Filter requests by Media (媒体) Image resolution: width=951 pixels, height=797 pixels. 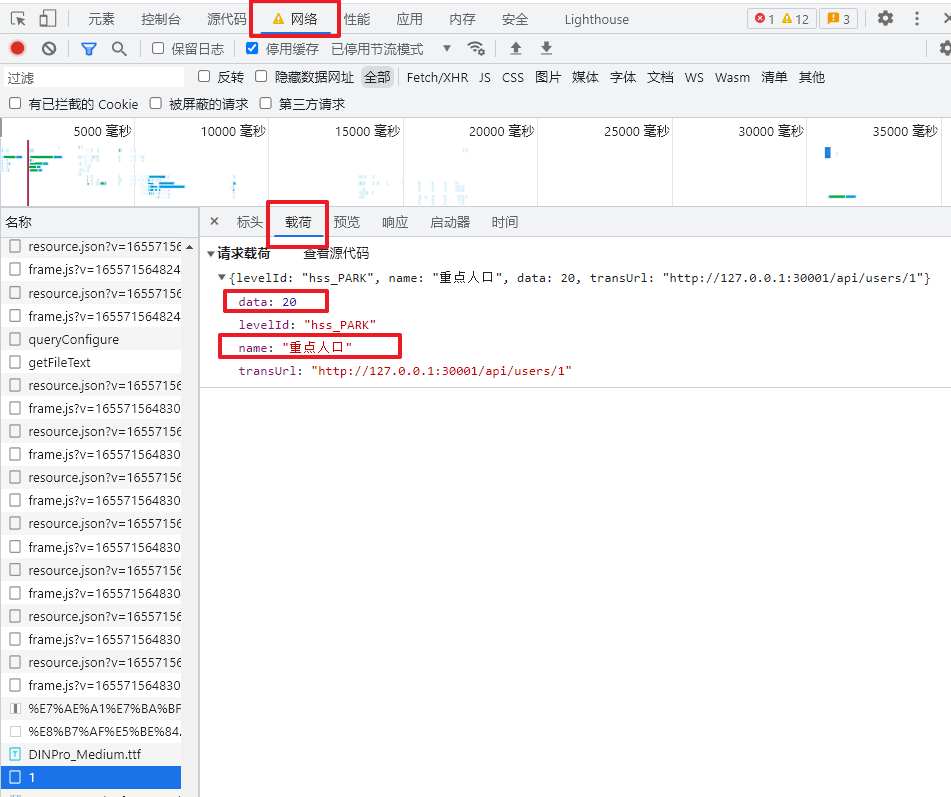585,77
